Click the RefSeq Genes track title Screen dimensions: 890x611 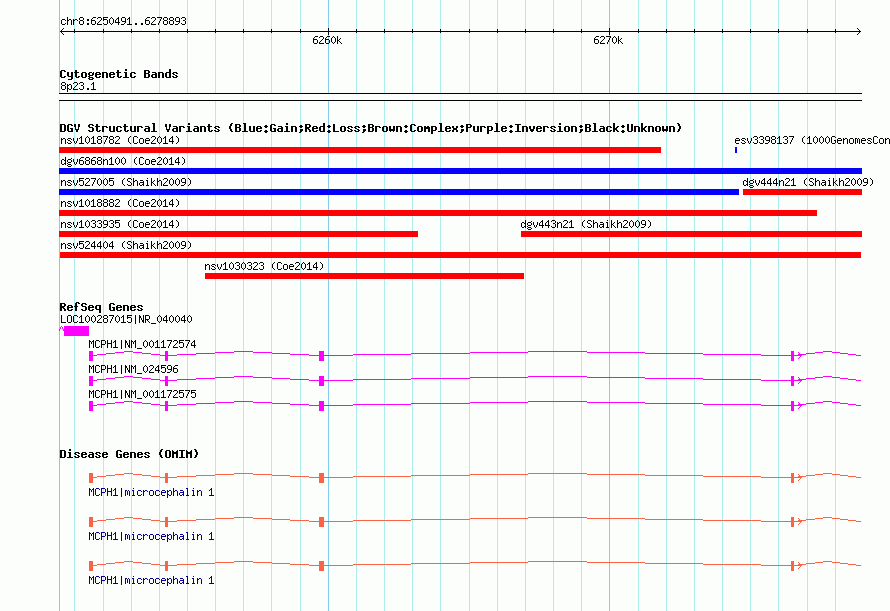point(101,307)
